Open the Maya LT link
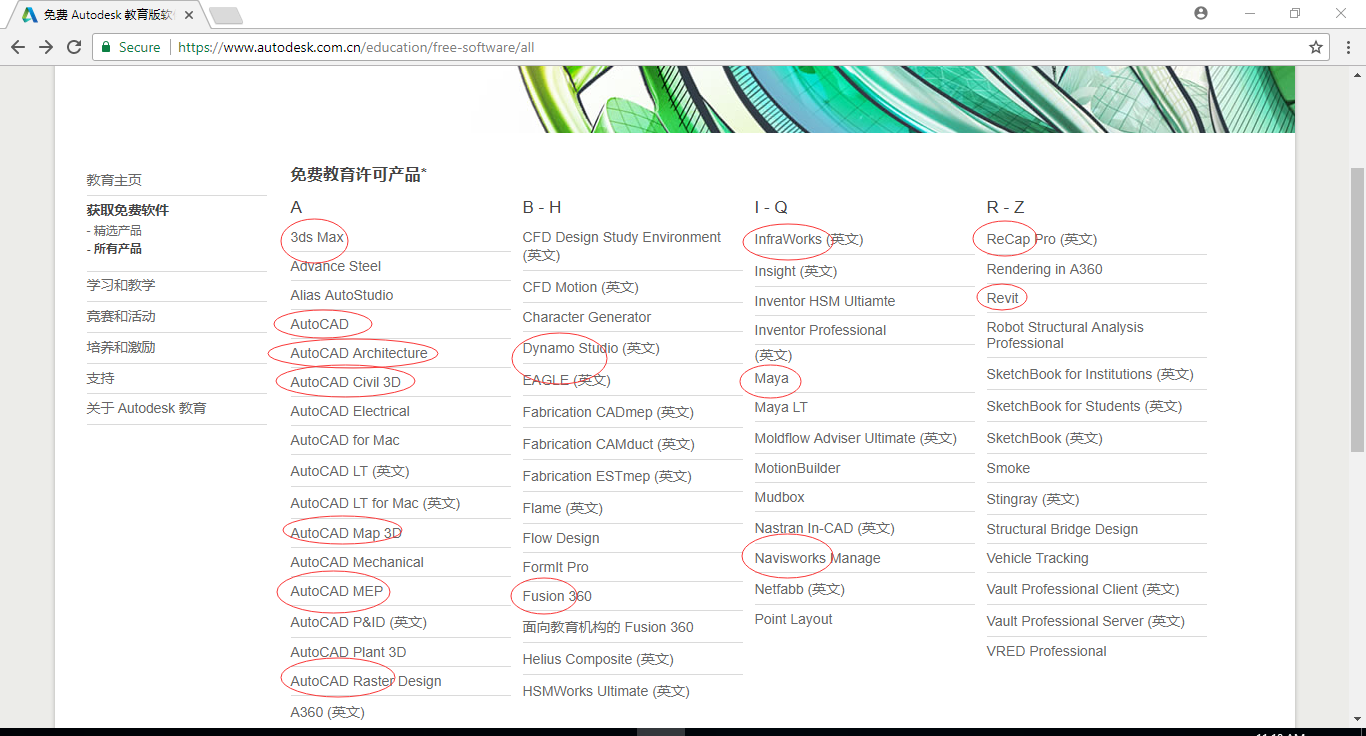 coord(781,407)
